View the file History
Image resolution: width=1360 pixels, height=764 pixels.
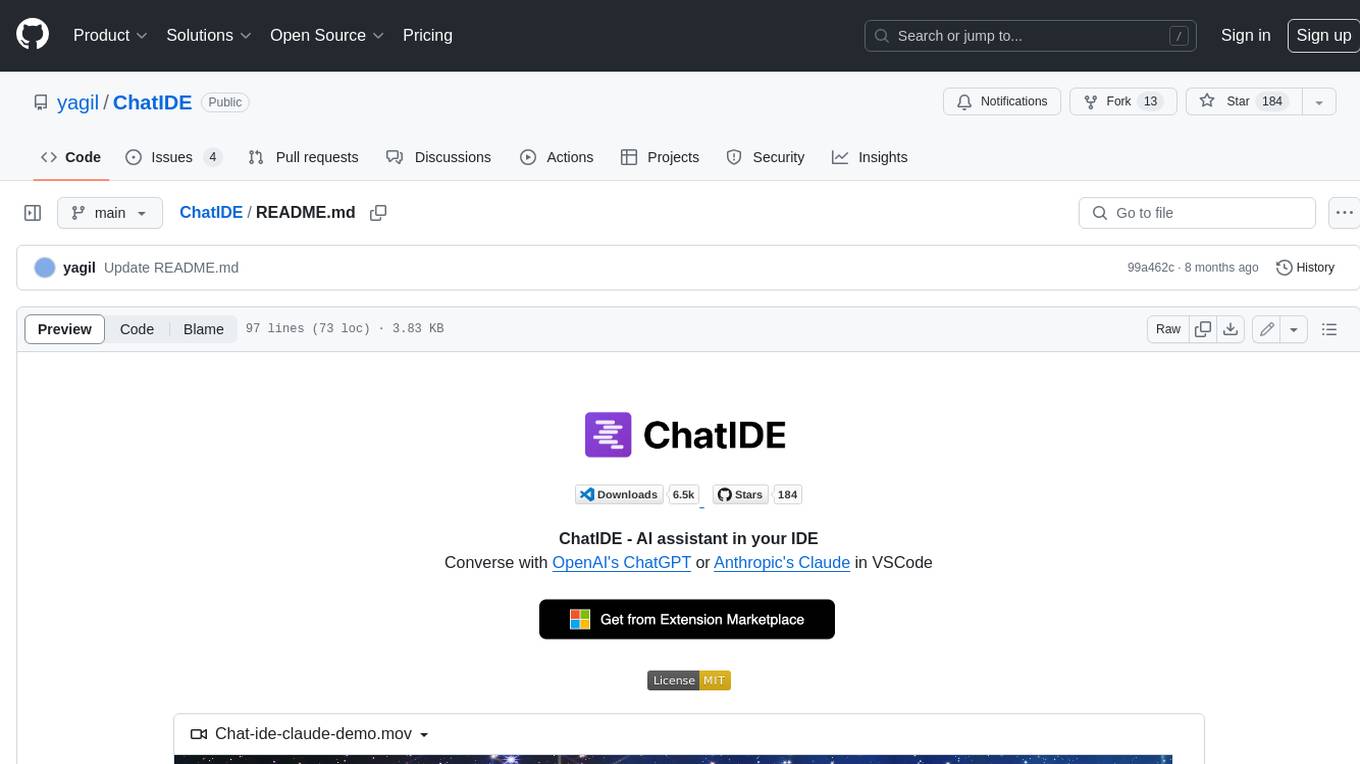pyautogui.click(x=1305, y=267)
